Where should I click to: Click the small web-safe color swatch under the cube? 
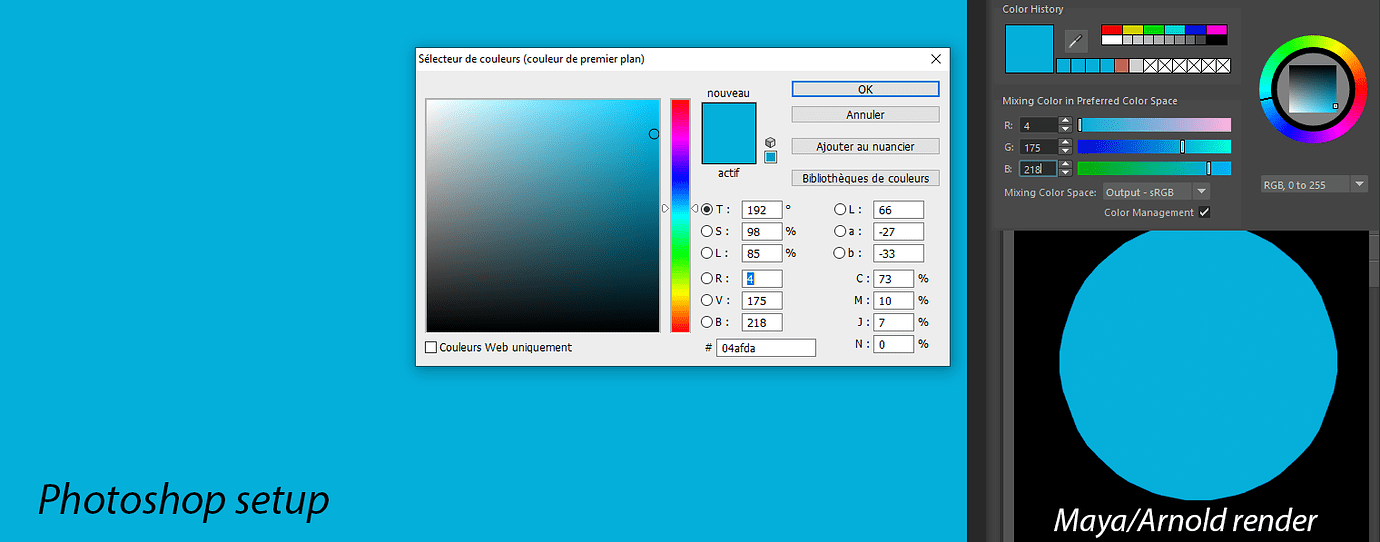770,157
